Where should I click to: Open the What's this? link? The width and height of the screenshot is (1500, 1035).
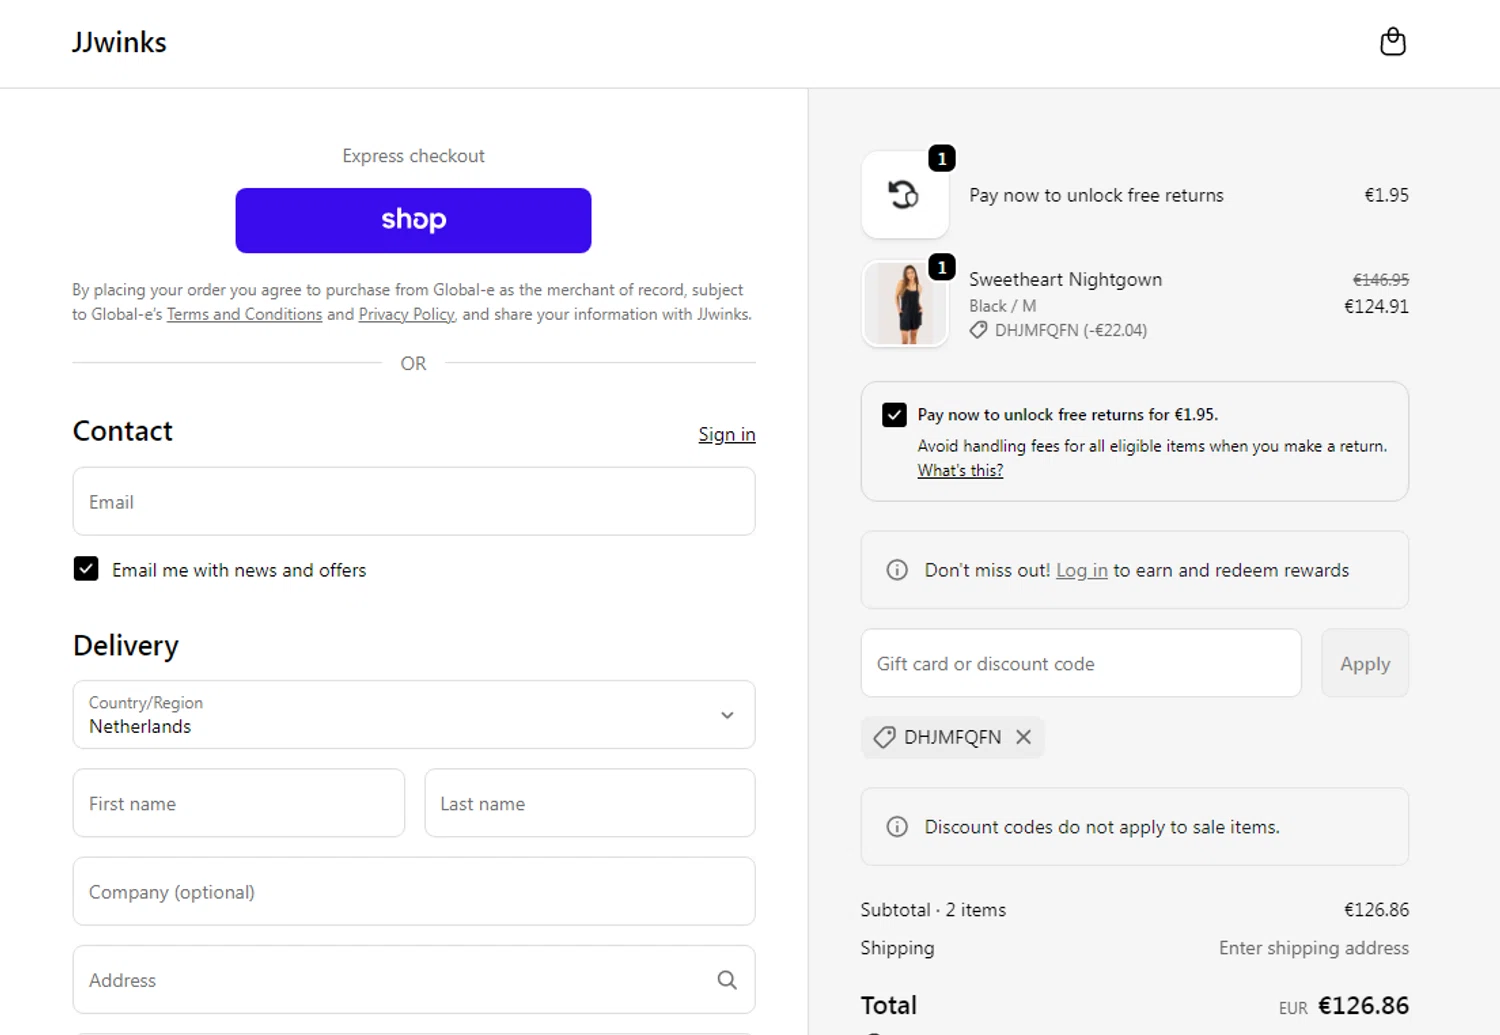tap(960, 470)
